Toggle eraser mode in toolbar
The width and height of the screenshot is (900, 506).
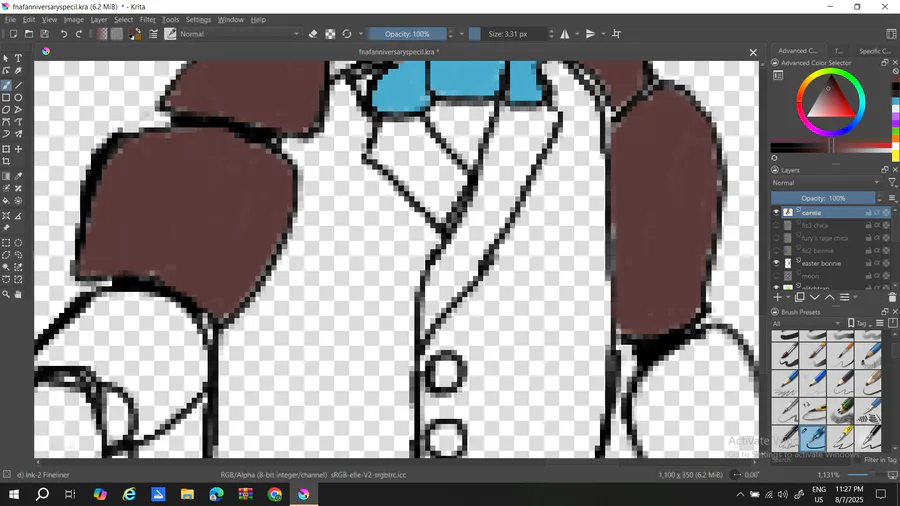click(x=313, y=34)
